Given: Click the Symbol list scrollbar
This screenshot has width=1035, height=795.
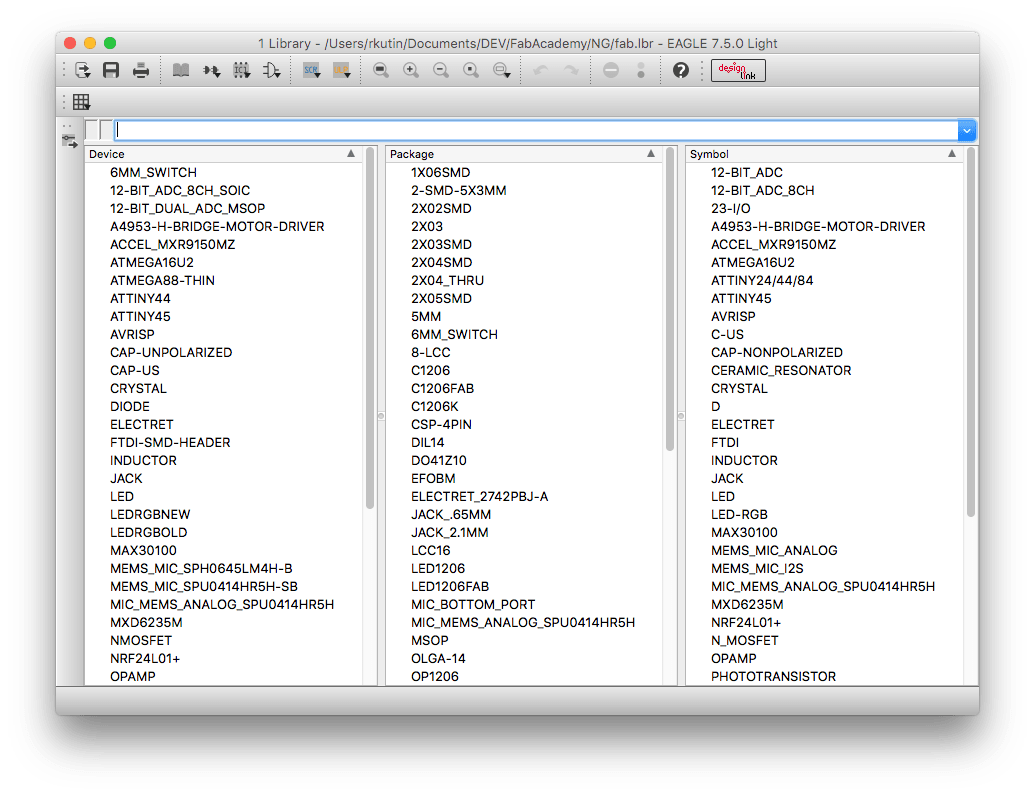Looking at the screenshot, I should (970, 332).
